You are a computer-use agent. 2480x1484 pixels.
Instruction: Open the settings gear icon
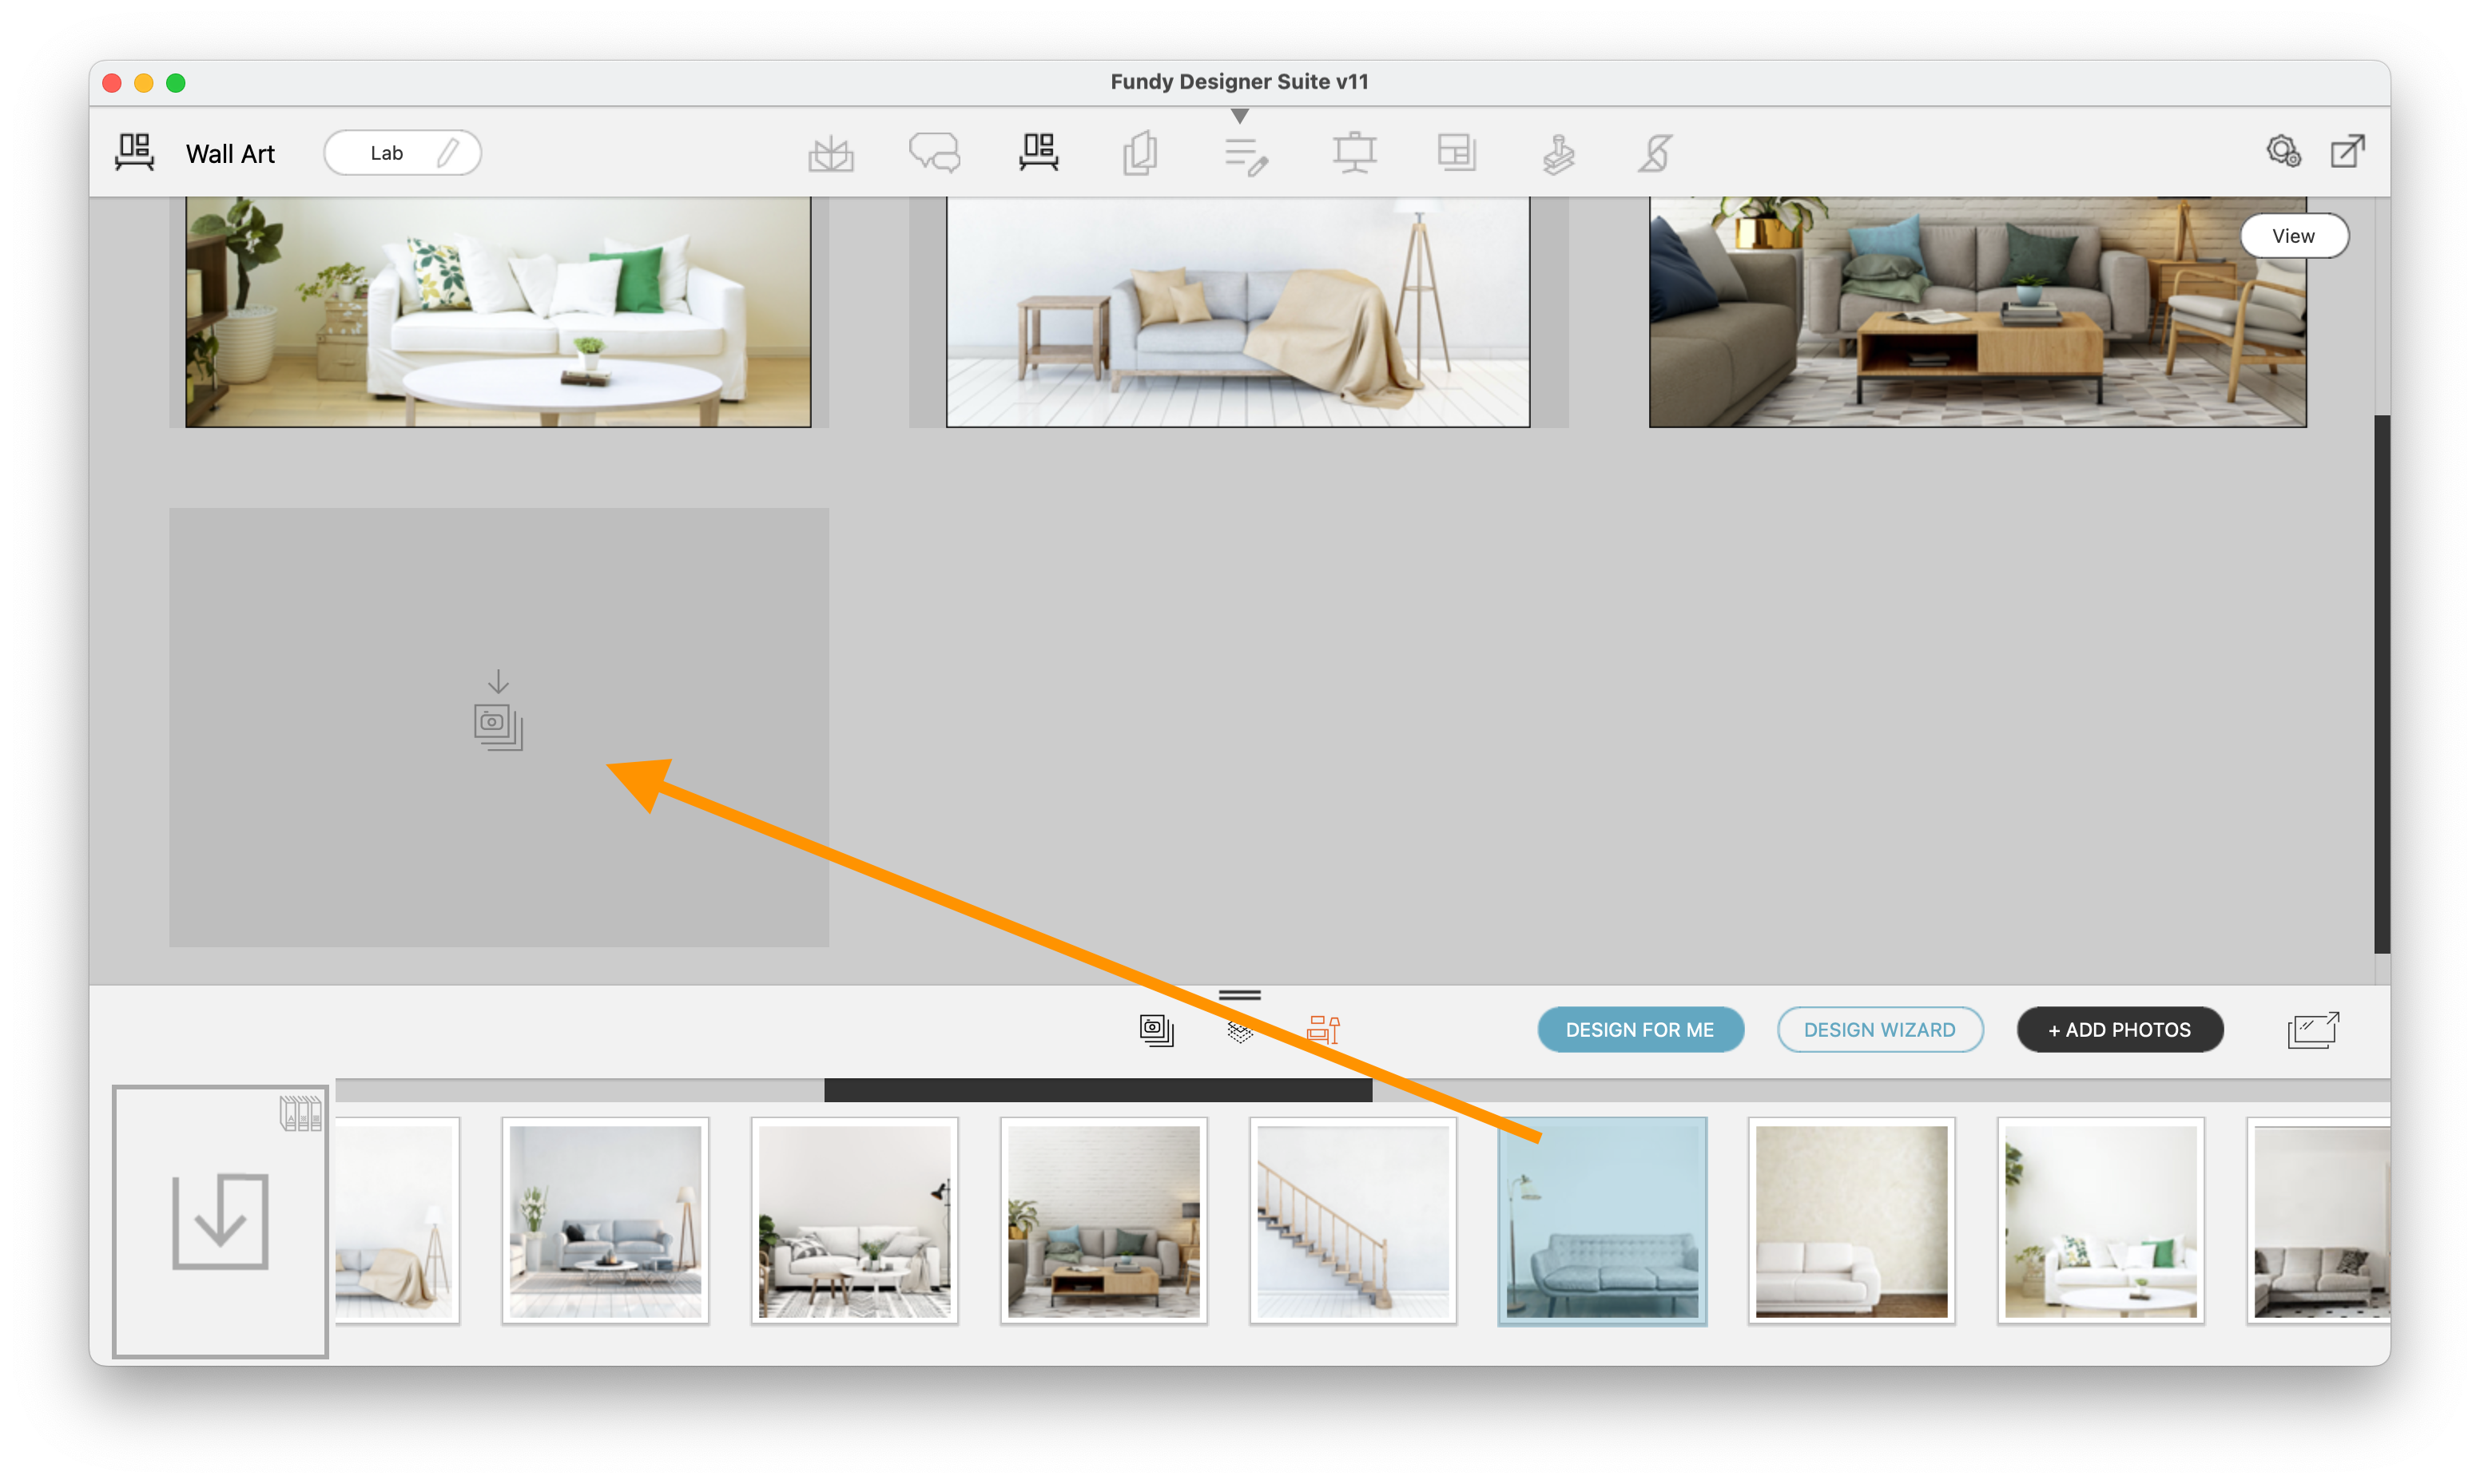tap(2283, 151)
